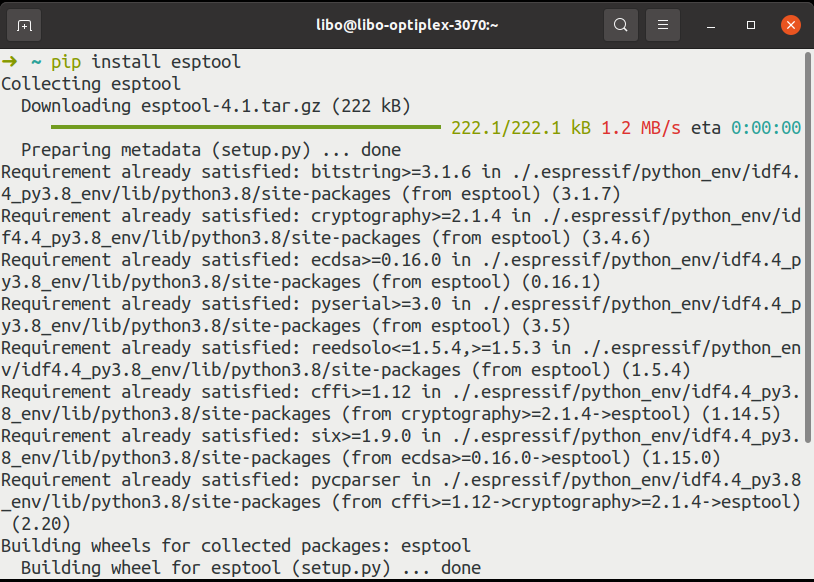Viewport: 814px width, 582px height.
Task: Click the cyan tilde directory indicator
Action: [x=36, y=62]
